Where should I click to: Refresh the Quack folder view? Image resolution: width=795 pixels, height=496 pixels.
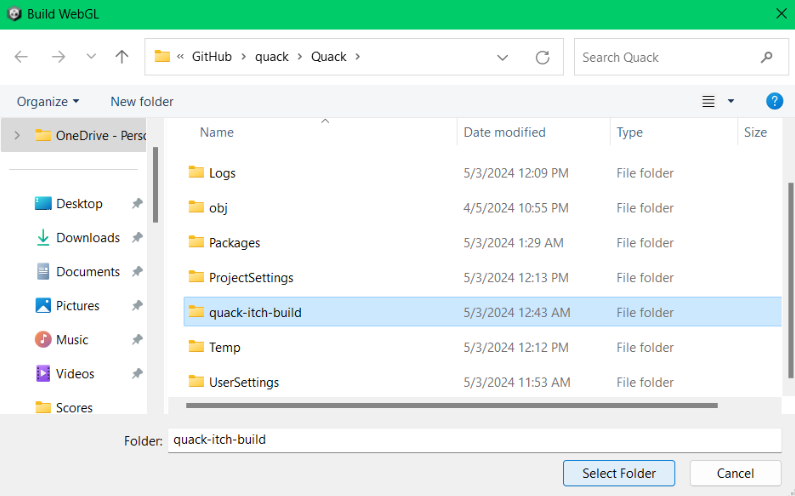pyautogui.click(x=543, y=57)
